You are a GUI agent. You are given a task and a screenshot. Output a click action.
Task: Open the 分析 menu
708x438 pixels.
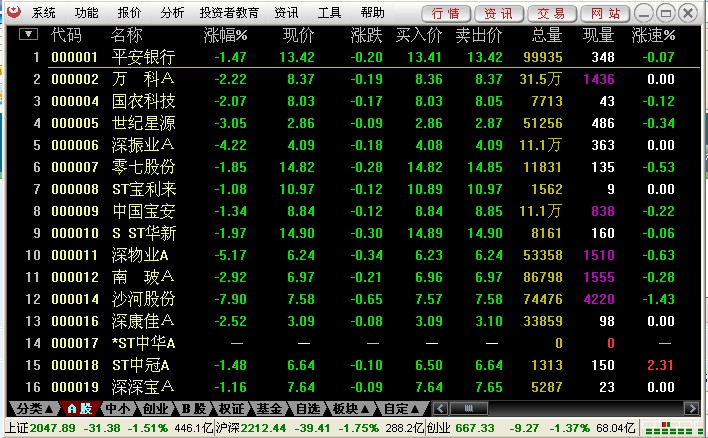point(172,13)
